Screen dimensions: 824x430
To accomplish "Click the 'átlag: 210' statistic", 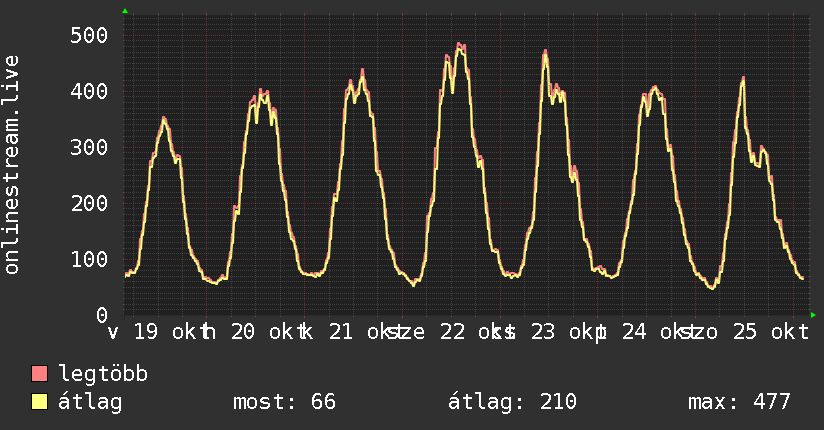I will (512, 402).
